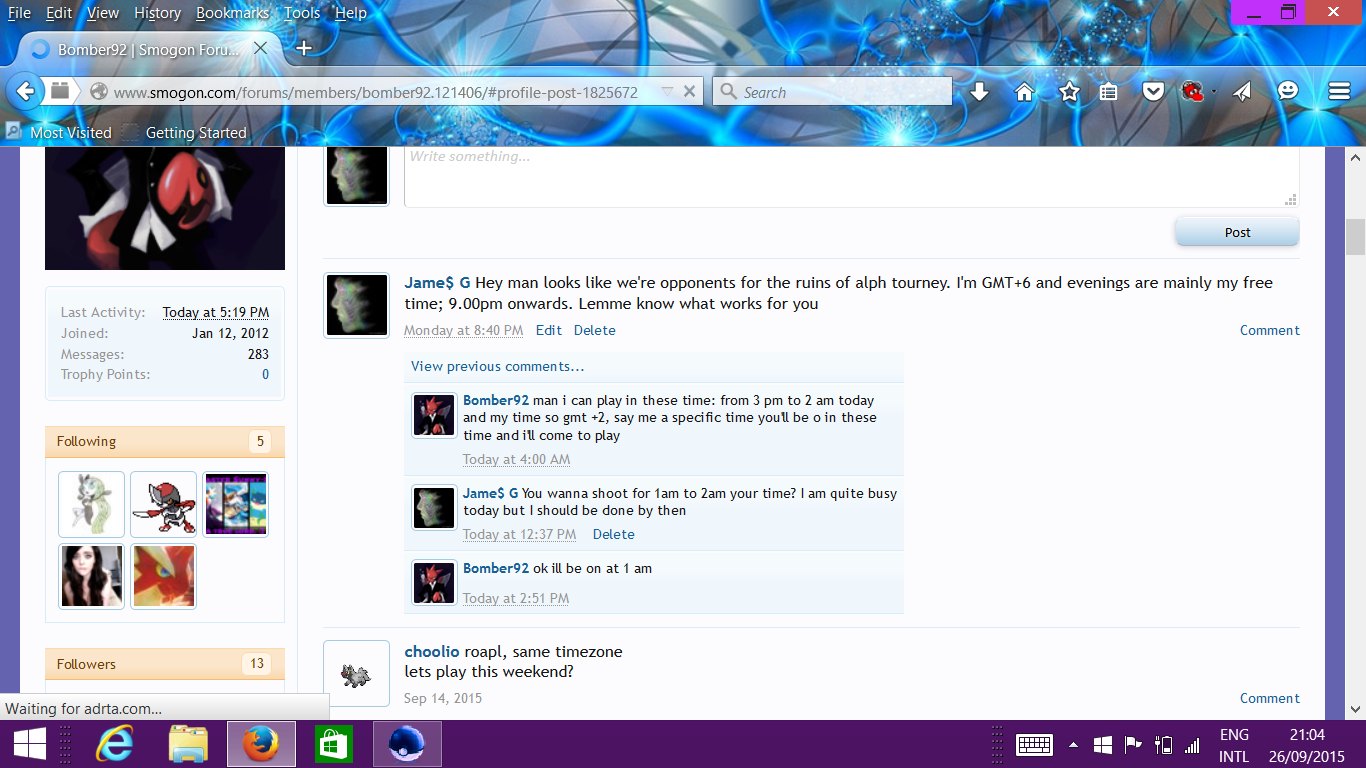Click the Post button
1366x768 pixels.
pyautogui.click(x=1237, y=232)
